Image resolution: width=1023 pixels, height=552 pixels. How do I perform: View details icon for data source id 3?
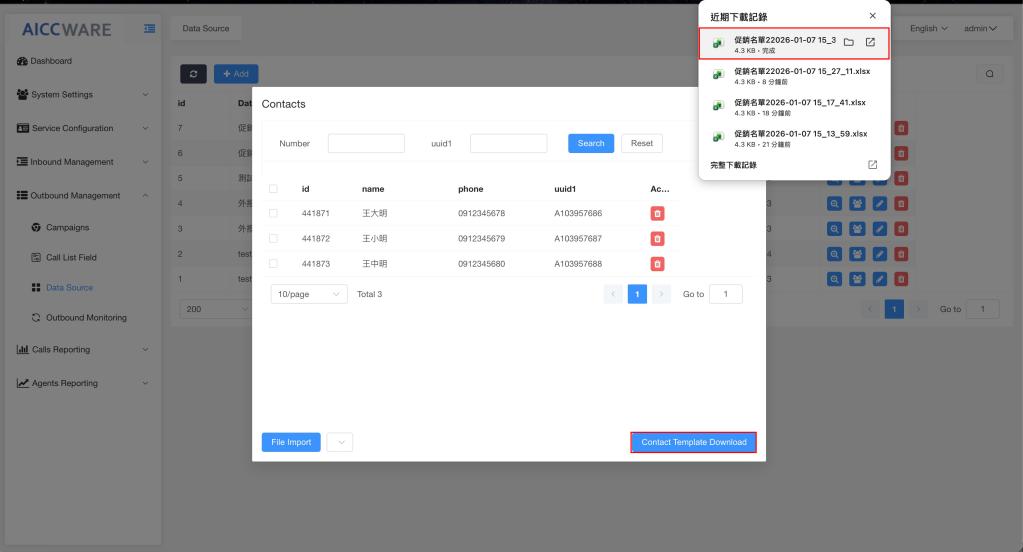point(834,229)
